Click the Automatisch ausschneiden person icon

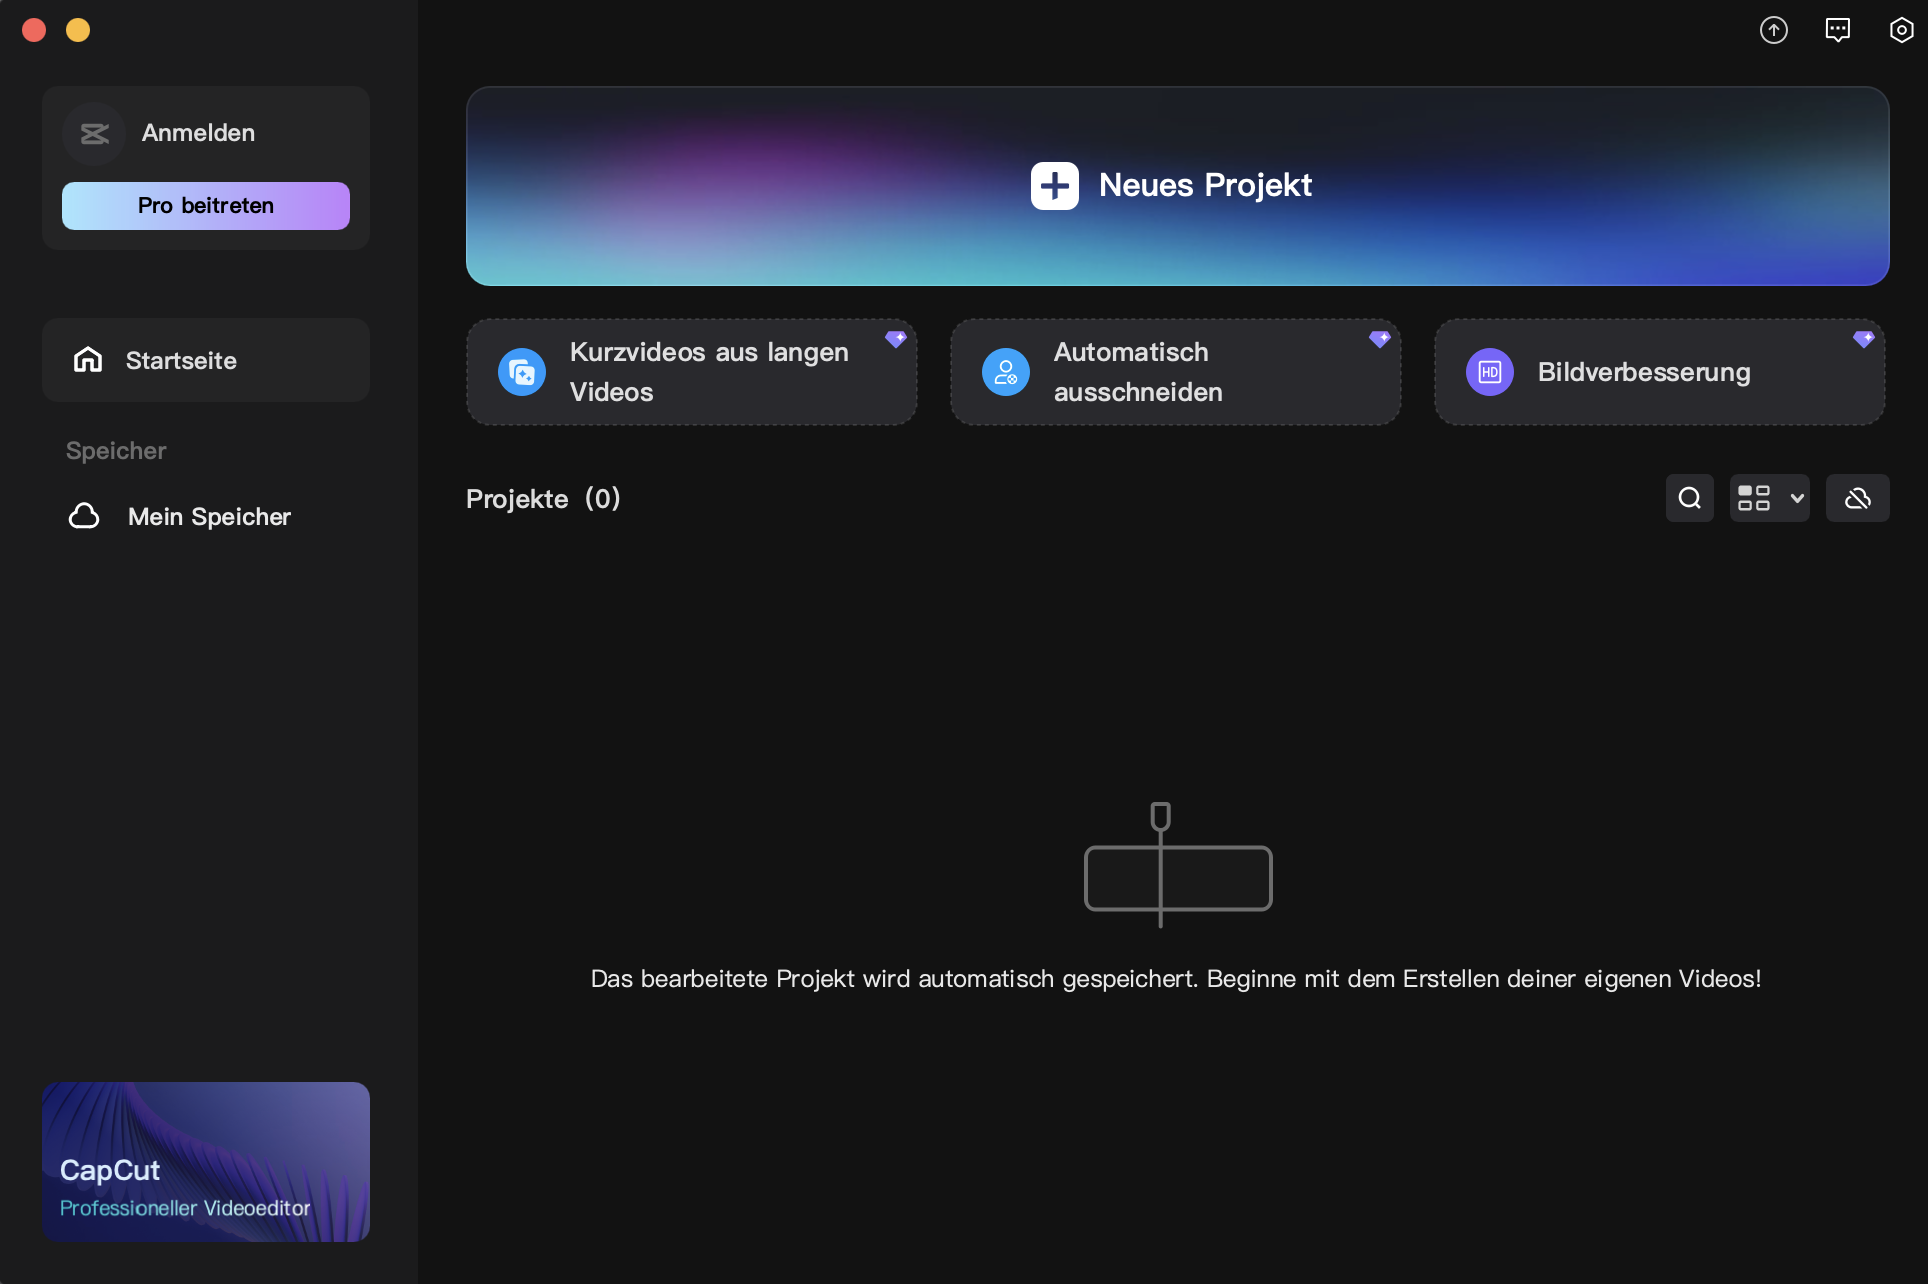pyautogui.click(x=1006, y=372)
